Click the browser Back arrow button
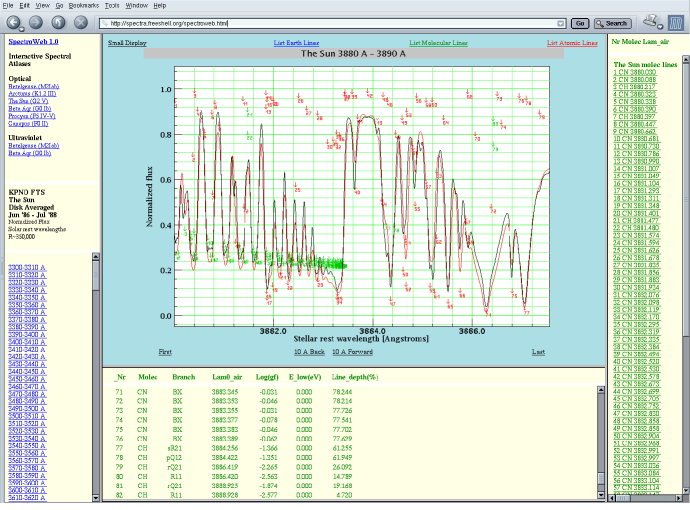Viewport: 690px width, 510px height. [x=12, y=22]
